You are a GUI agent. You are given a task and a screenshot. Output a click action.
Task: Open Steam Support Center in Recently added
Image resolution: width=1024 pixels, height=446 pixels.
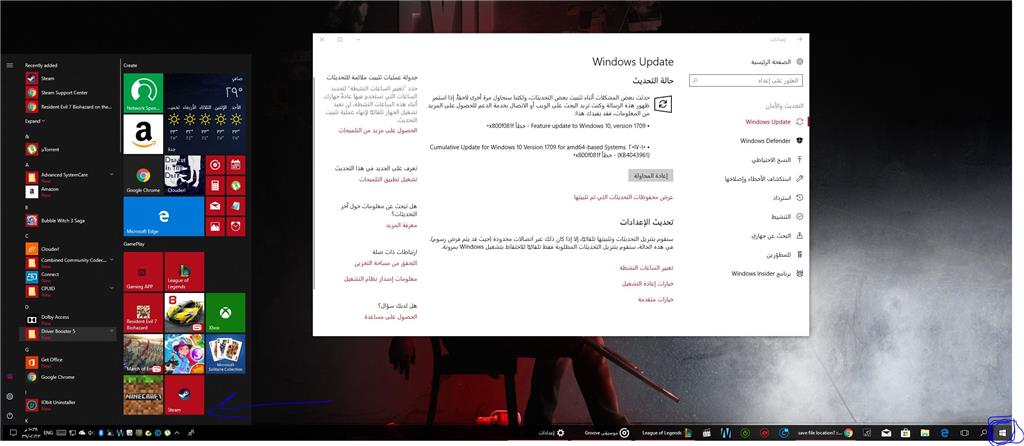coord(68,93)
